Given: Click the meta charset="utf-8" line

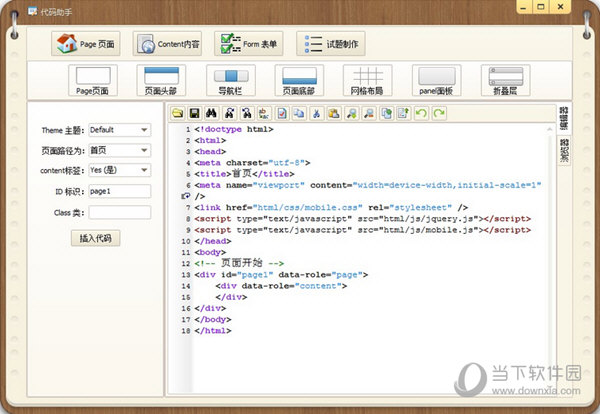Looking at the screenshot, I should coord(252,163).
